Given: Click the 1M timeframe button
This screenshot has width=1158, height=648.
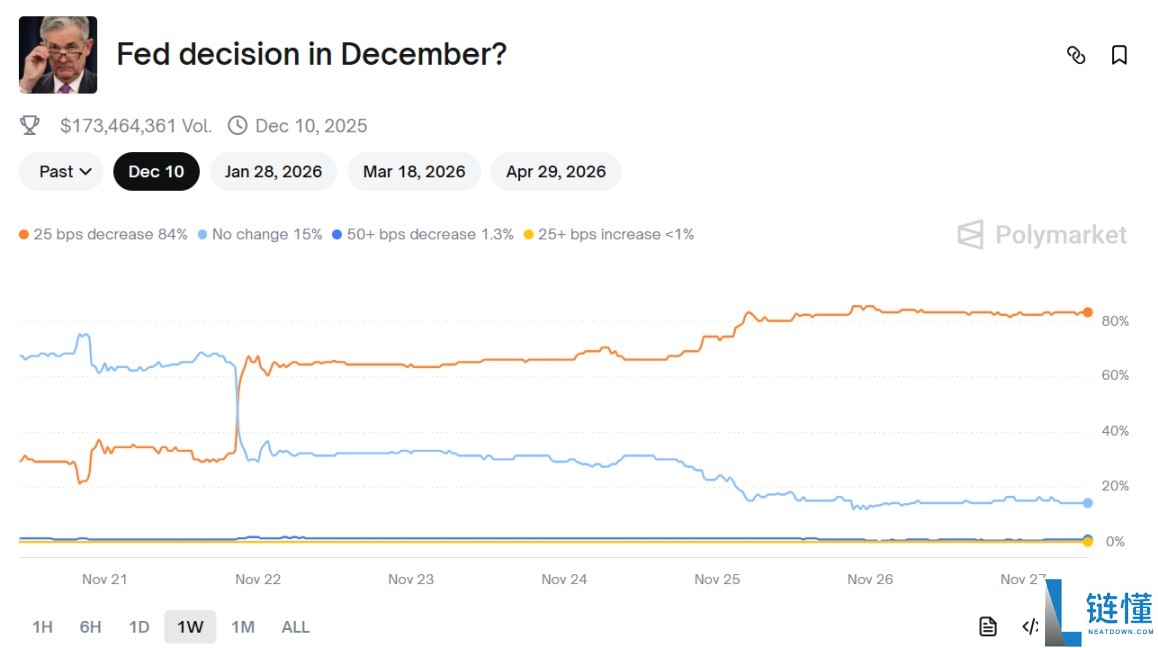Looking at the screenshot, I should pos(243,627).
